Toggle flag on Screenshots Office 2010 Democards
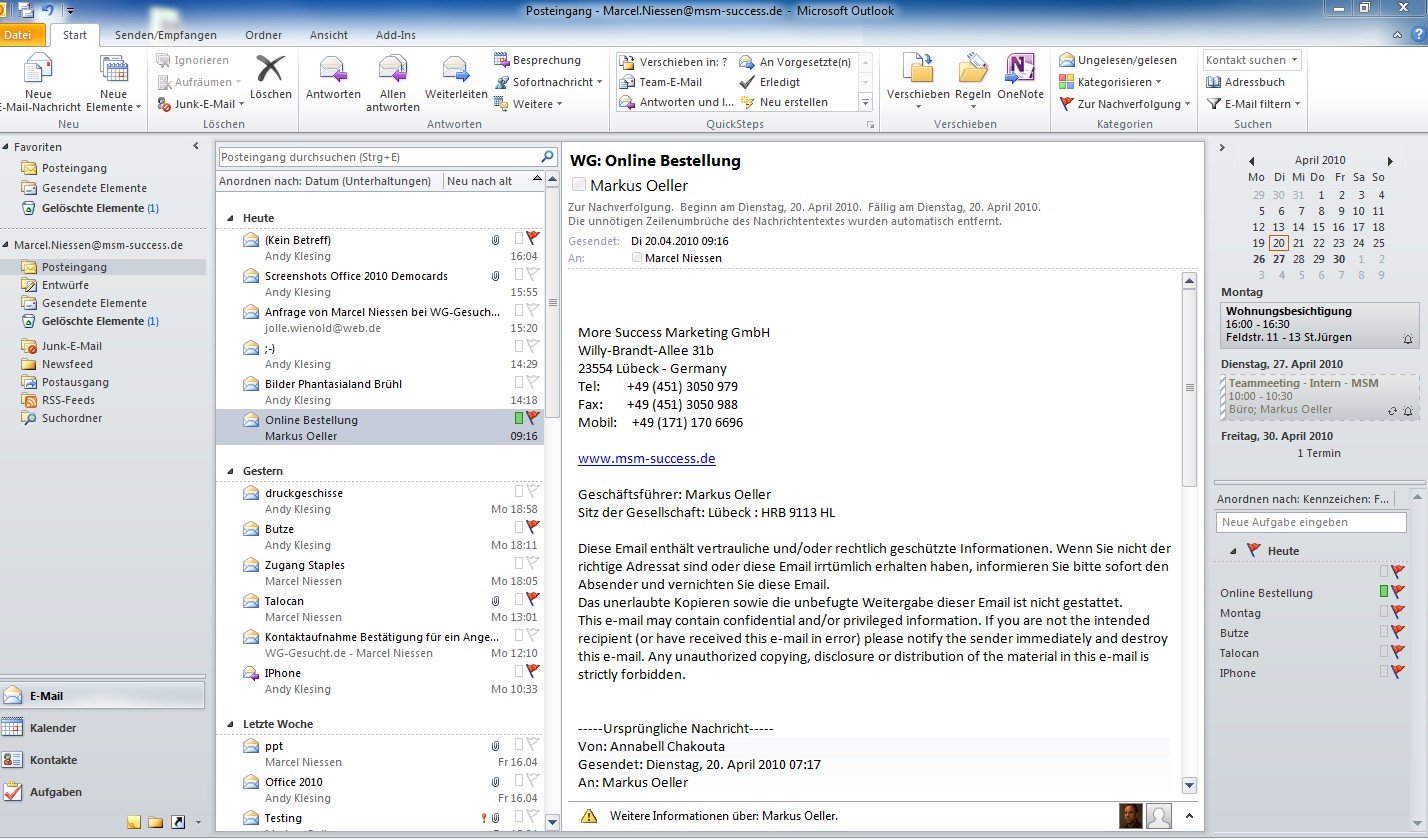1428x839 pixels. [x=533, y=274]
